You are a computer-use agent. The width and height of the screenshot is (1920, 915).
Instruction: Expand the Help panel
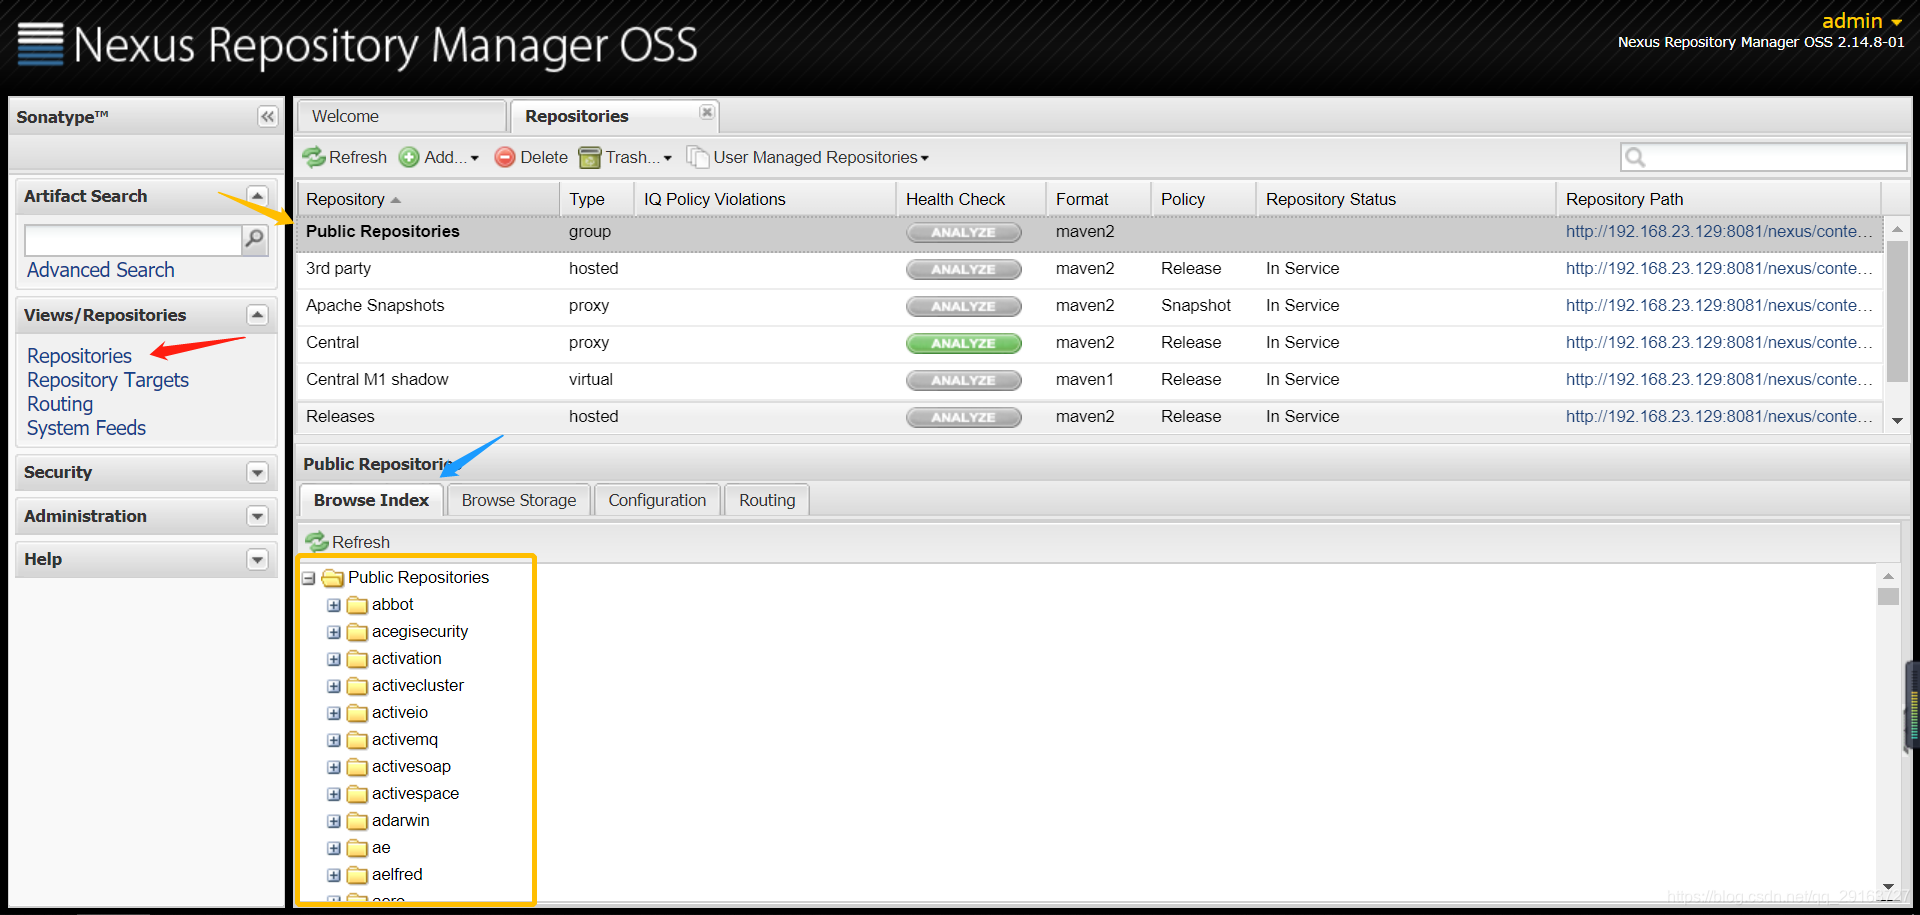[x=257, y=559]
